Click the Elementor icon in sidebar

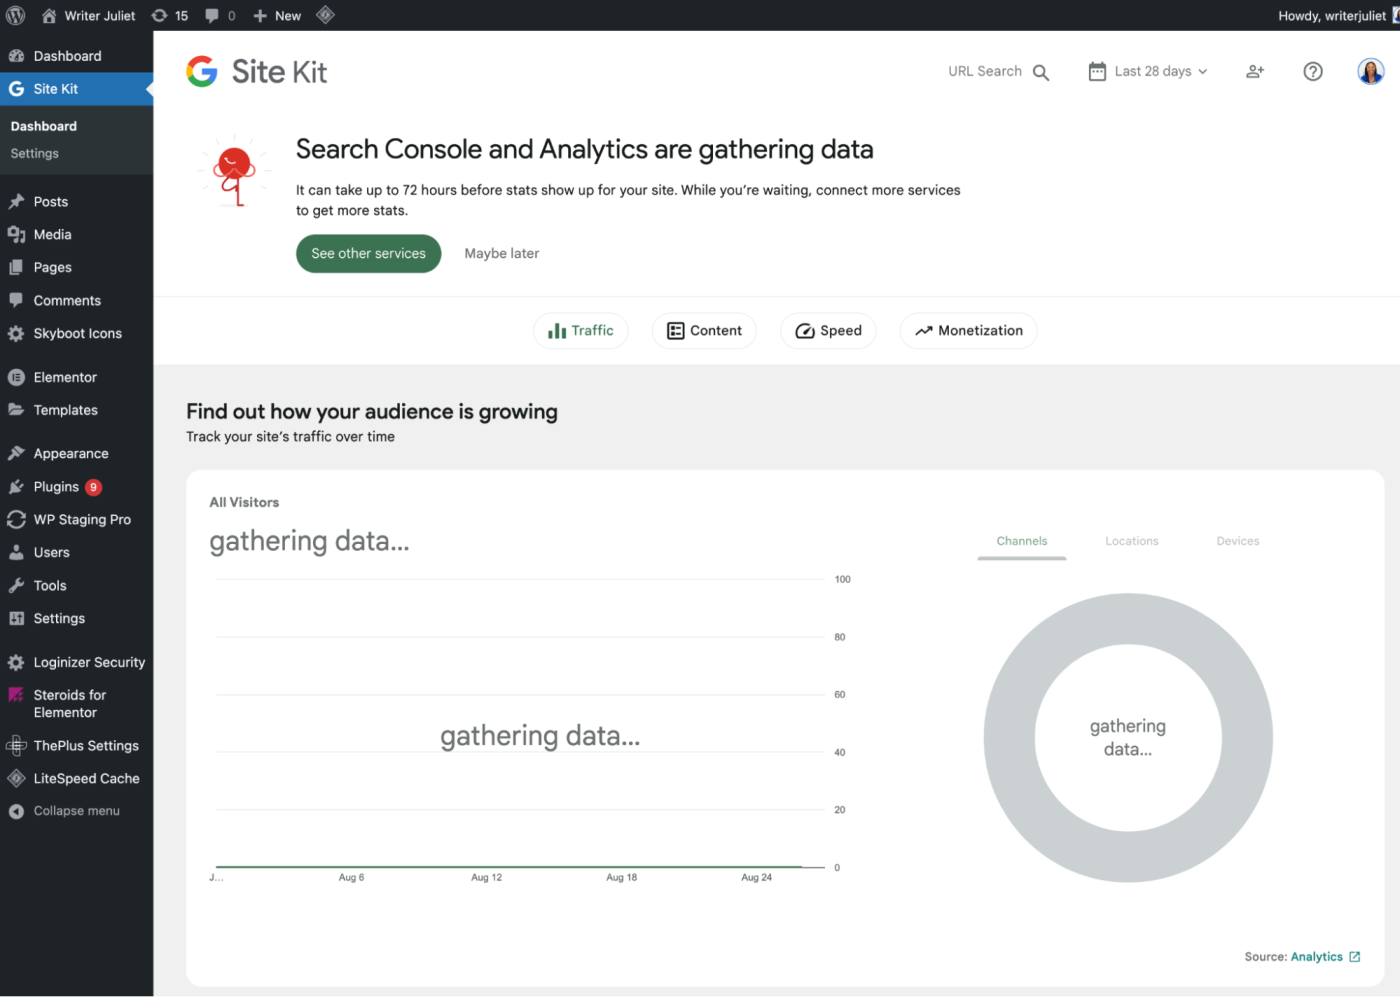[x=16, y=377]
